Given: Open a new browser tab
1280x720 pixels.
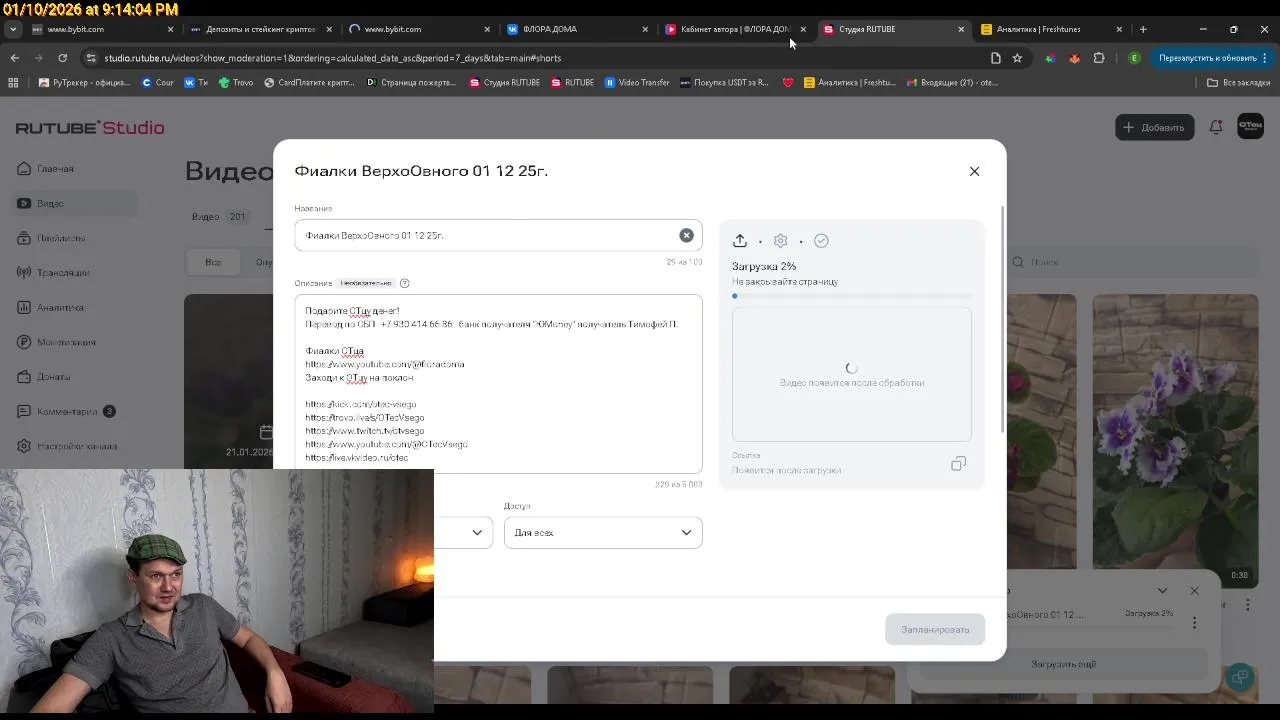Looking at the screenshot, I should click(x=1143, y=29).
